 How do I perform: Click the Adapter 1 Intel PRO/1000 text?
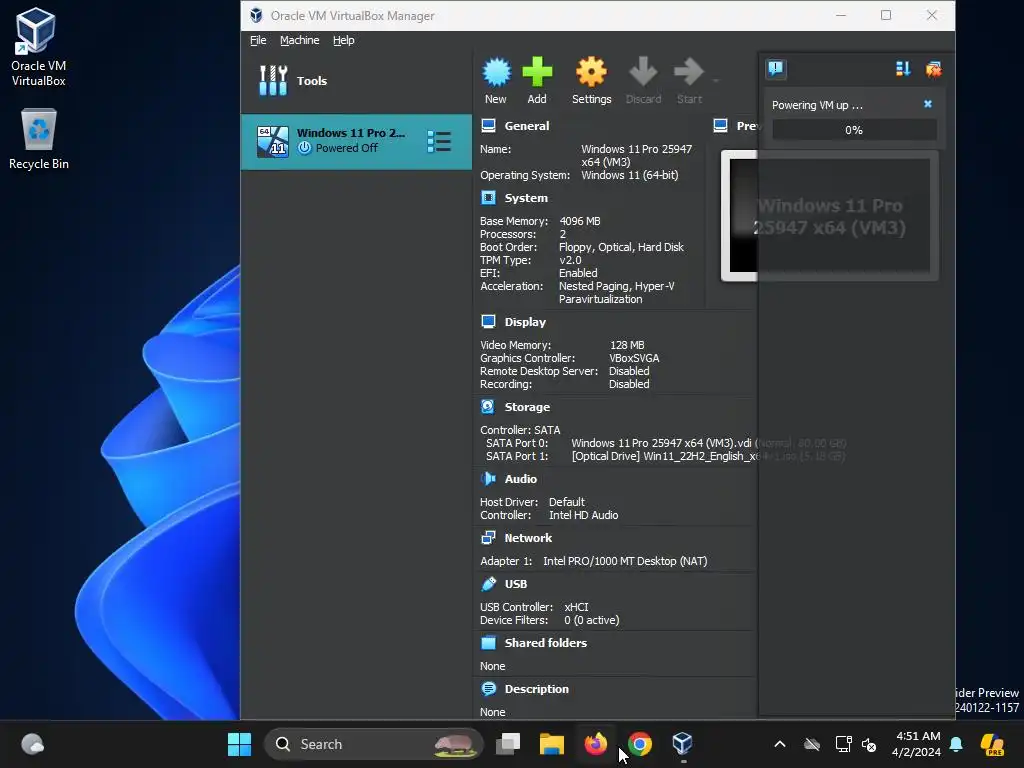pos(625,561)
